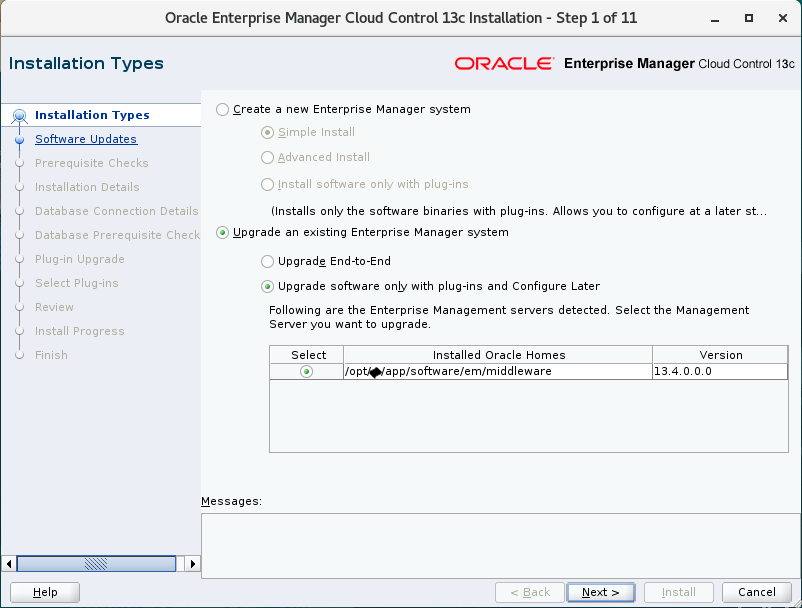Click the Review step label
Screen dimensions: 802x608
[54, 307]
